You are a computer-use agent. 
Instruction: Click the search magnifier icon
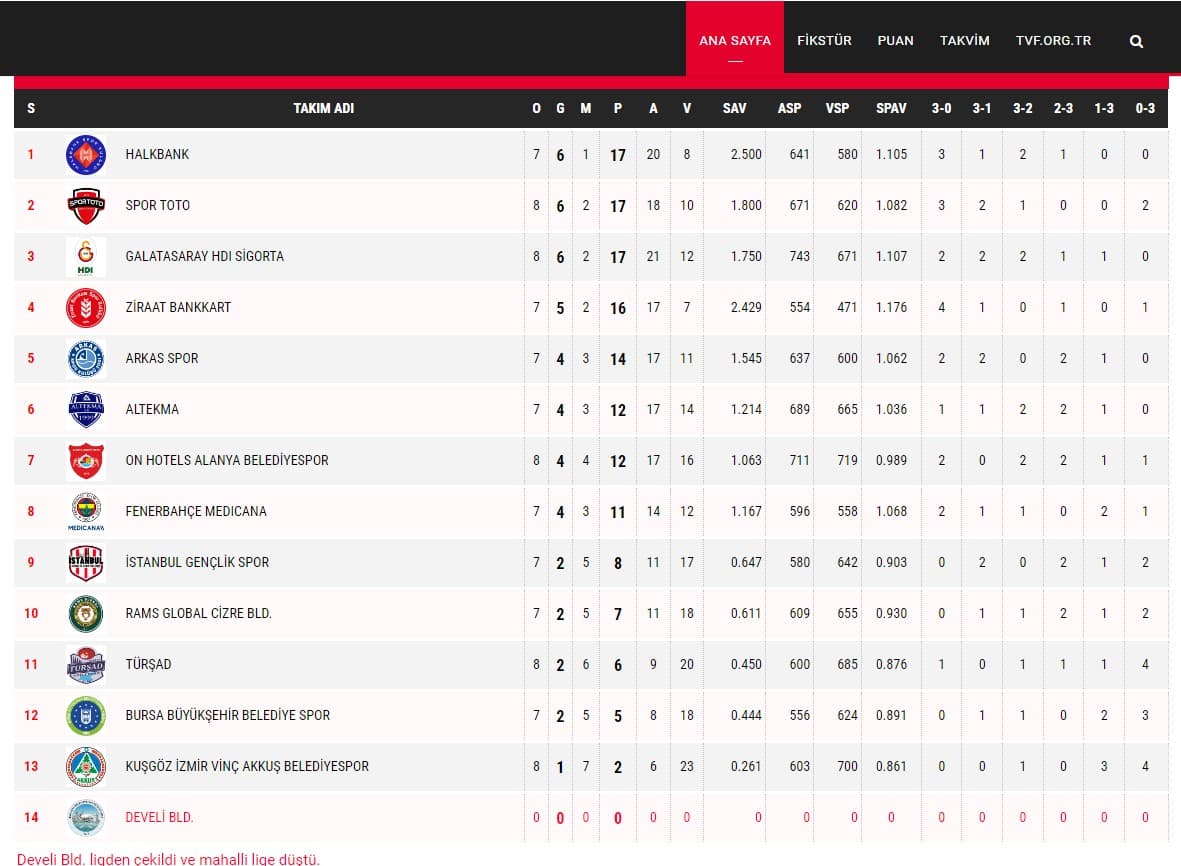pos(1136,41)
